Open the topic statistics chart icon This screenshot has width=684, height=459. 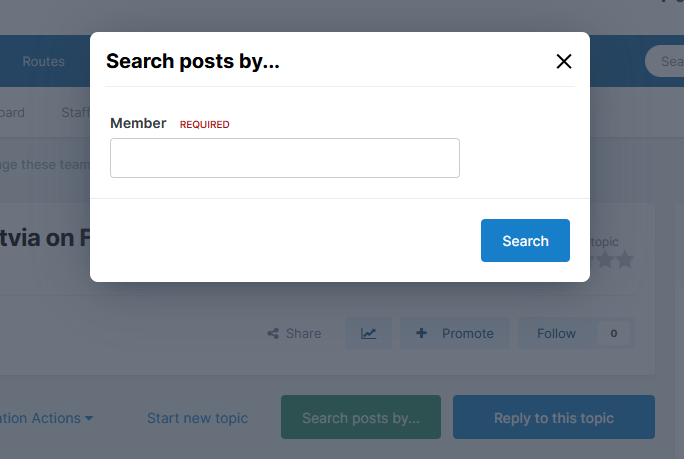369,333
